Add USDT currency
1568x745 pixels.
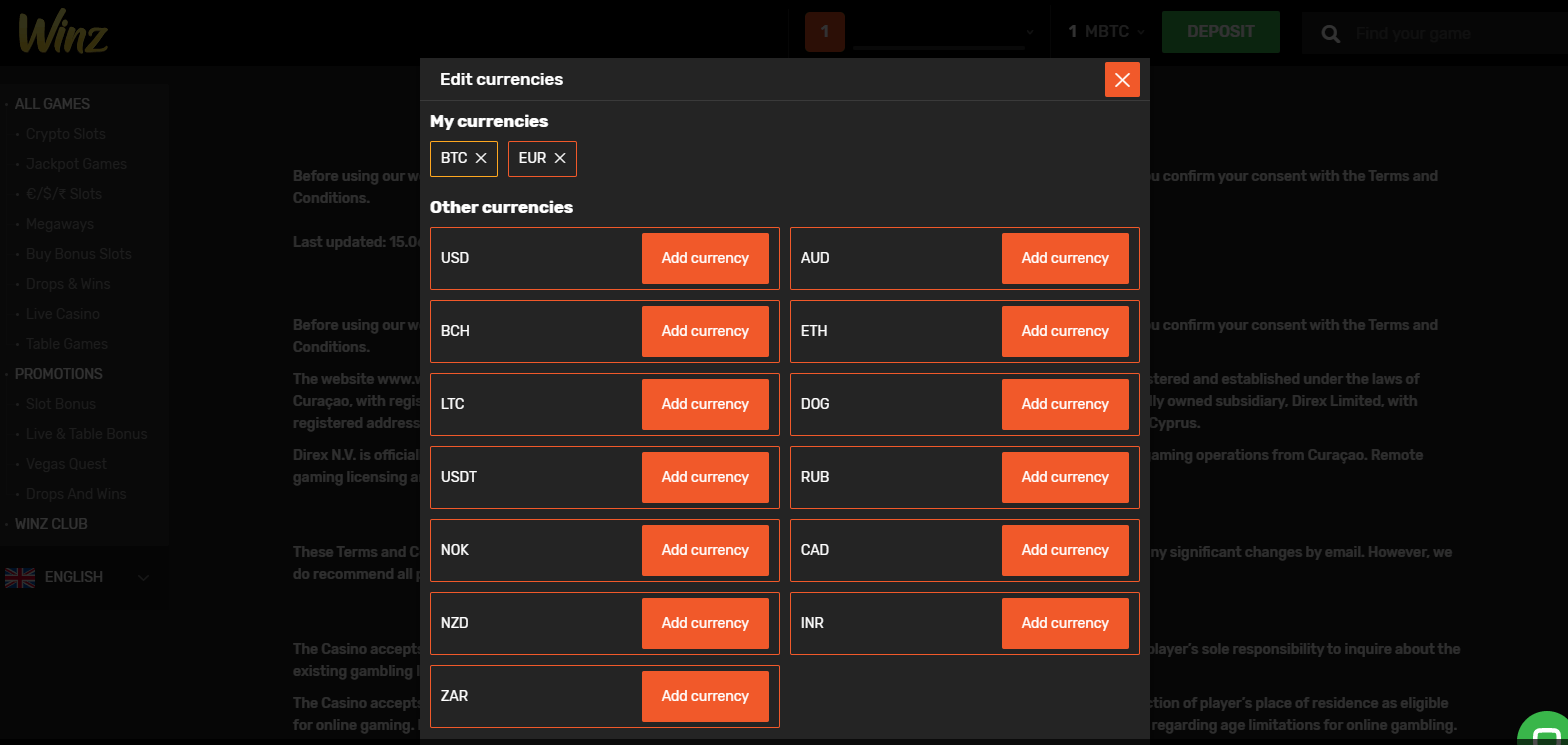705,477
